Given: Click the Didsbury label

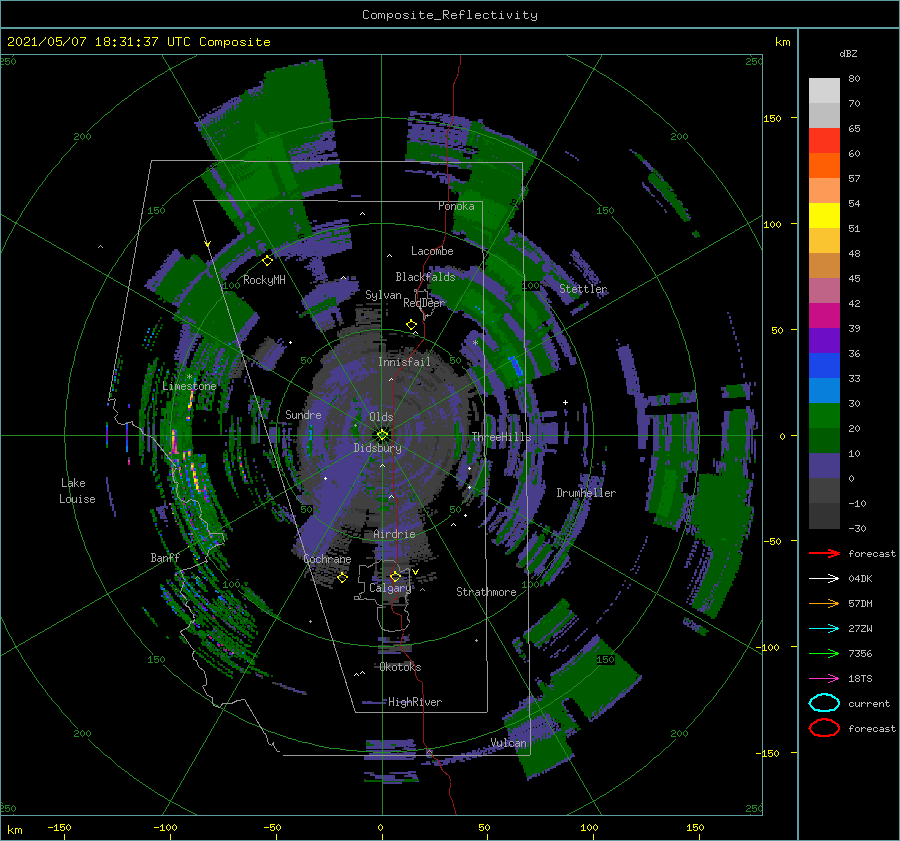Looking at the screenshot, I should [x=377, y=448].
